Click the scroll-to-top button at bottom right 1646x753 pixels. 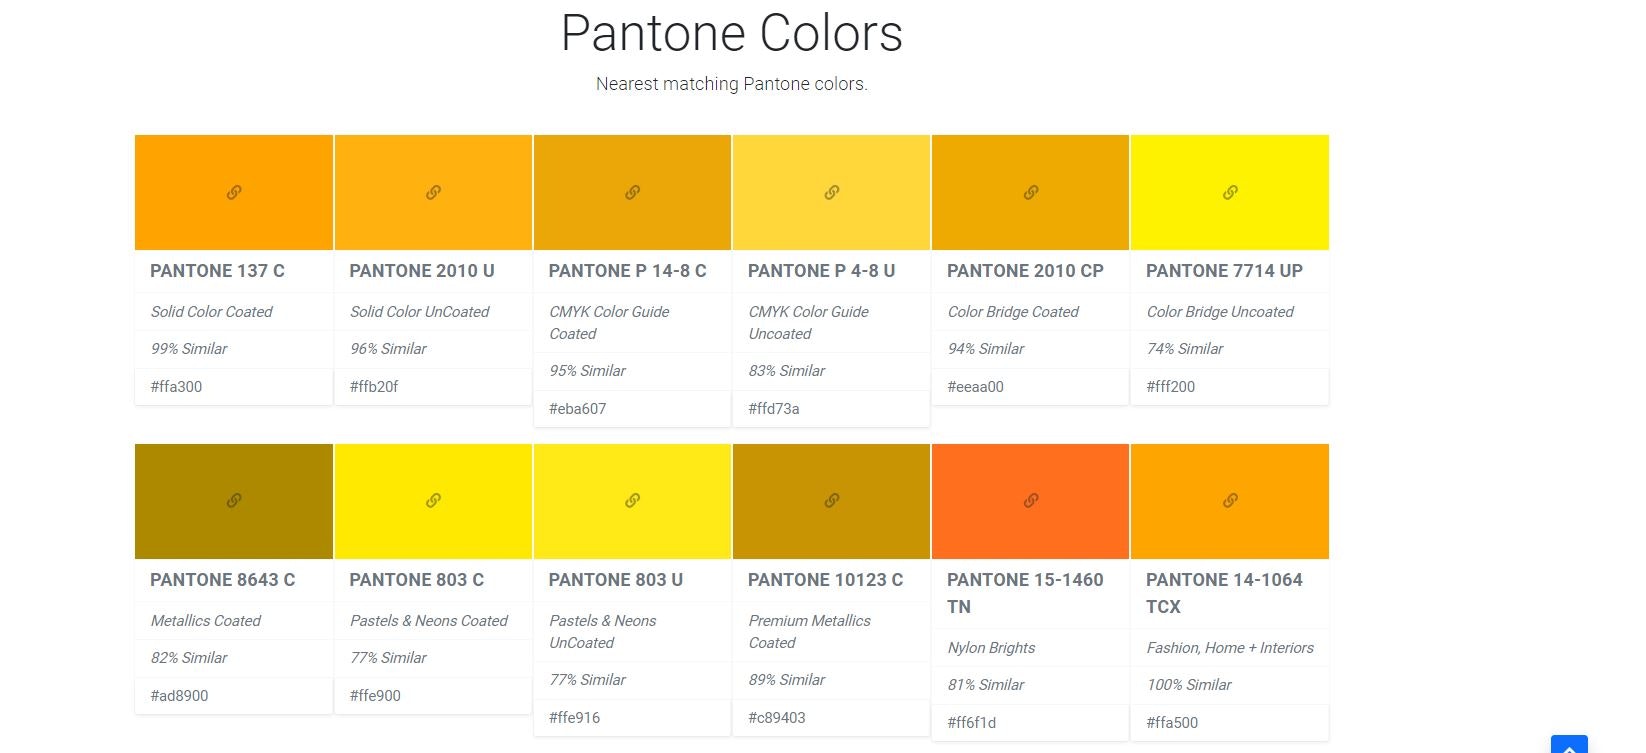coord(1569,744)
